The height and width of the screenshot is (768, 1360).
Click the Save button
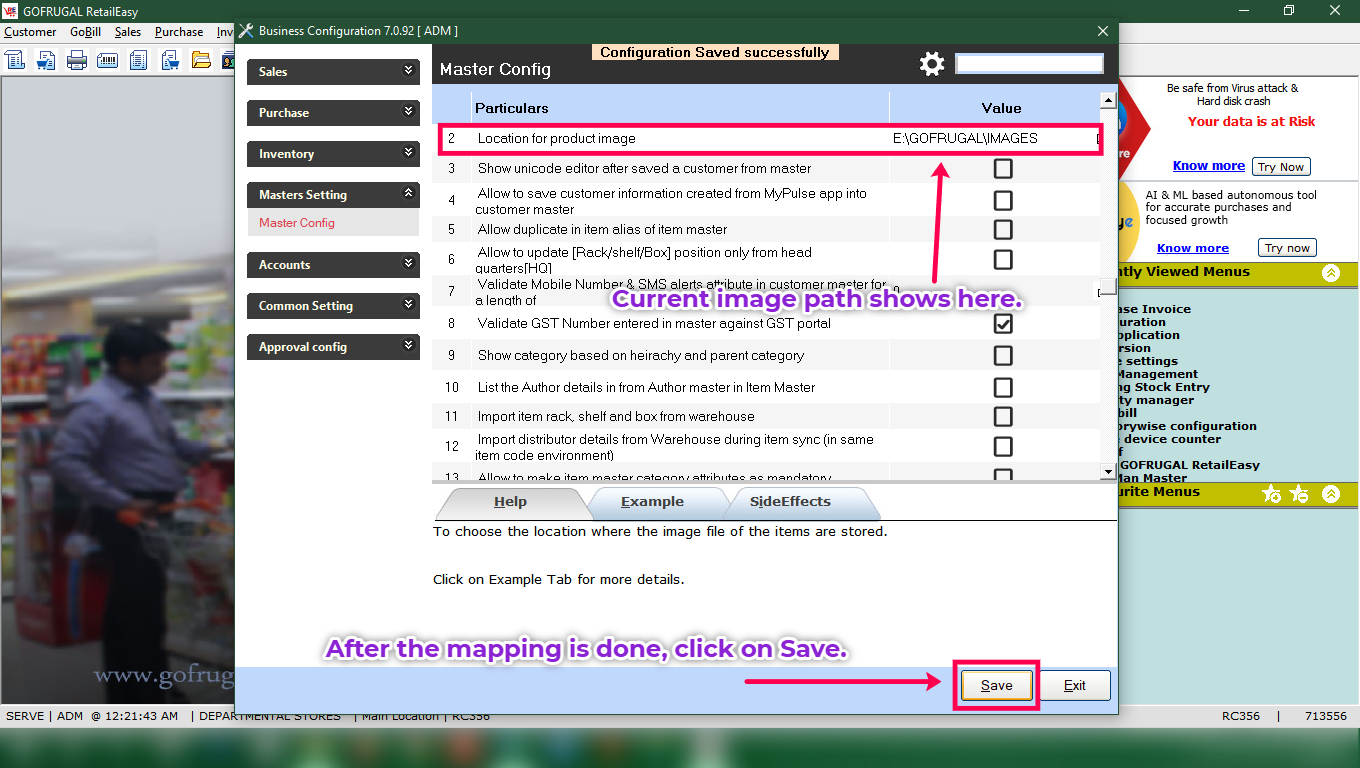996,685
